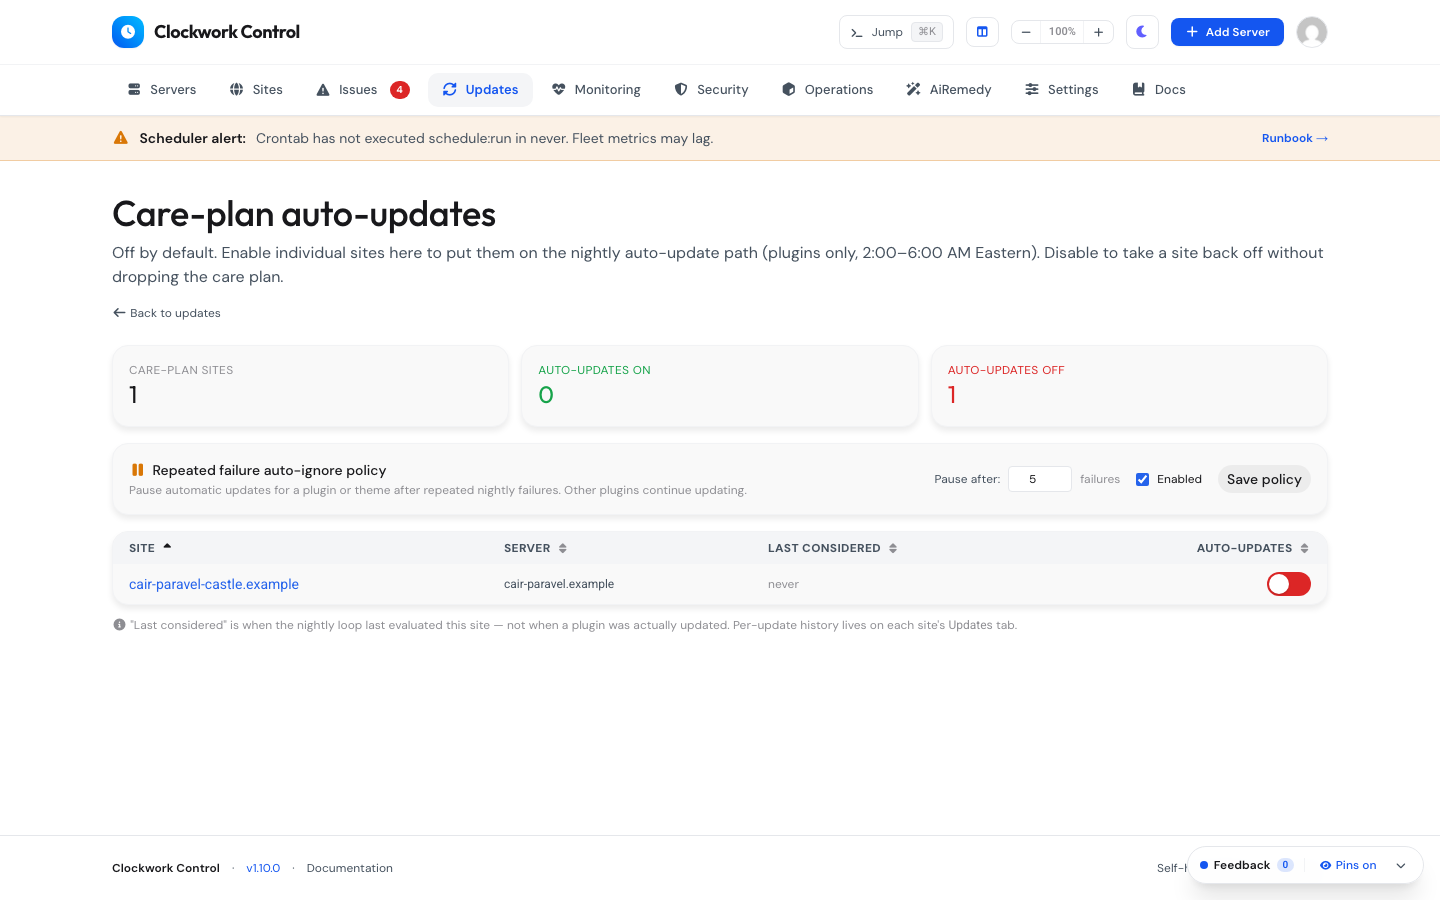Click the Clockwork Control clock logo
This screenshot has width=1440, height=900.
(x=128, y=32)
